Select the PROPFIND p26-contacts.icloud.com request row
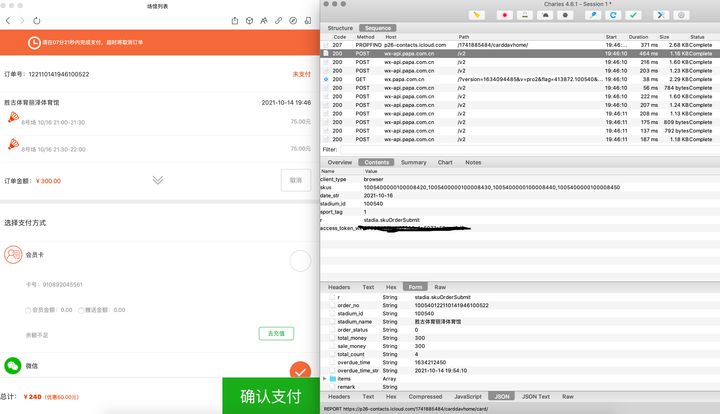The width and height of the screenshot is (720, 414). click(520, 45)
